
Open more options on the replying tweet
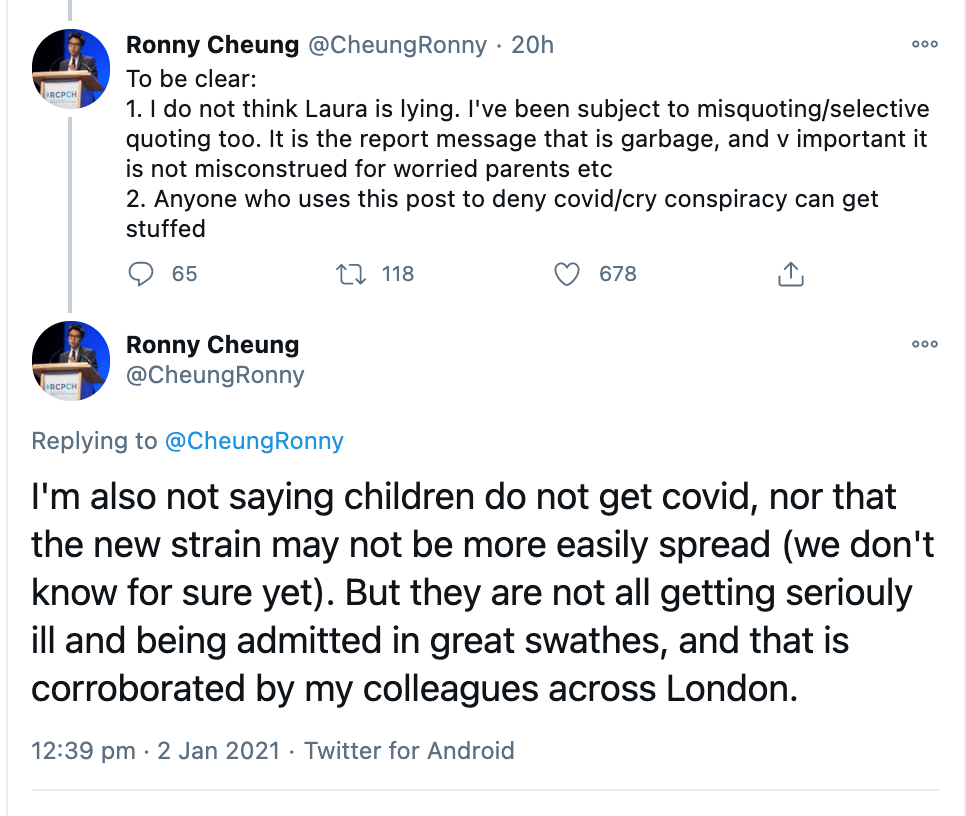[925, 344]
